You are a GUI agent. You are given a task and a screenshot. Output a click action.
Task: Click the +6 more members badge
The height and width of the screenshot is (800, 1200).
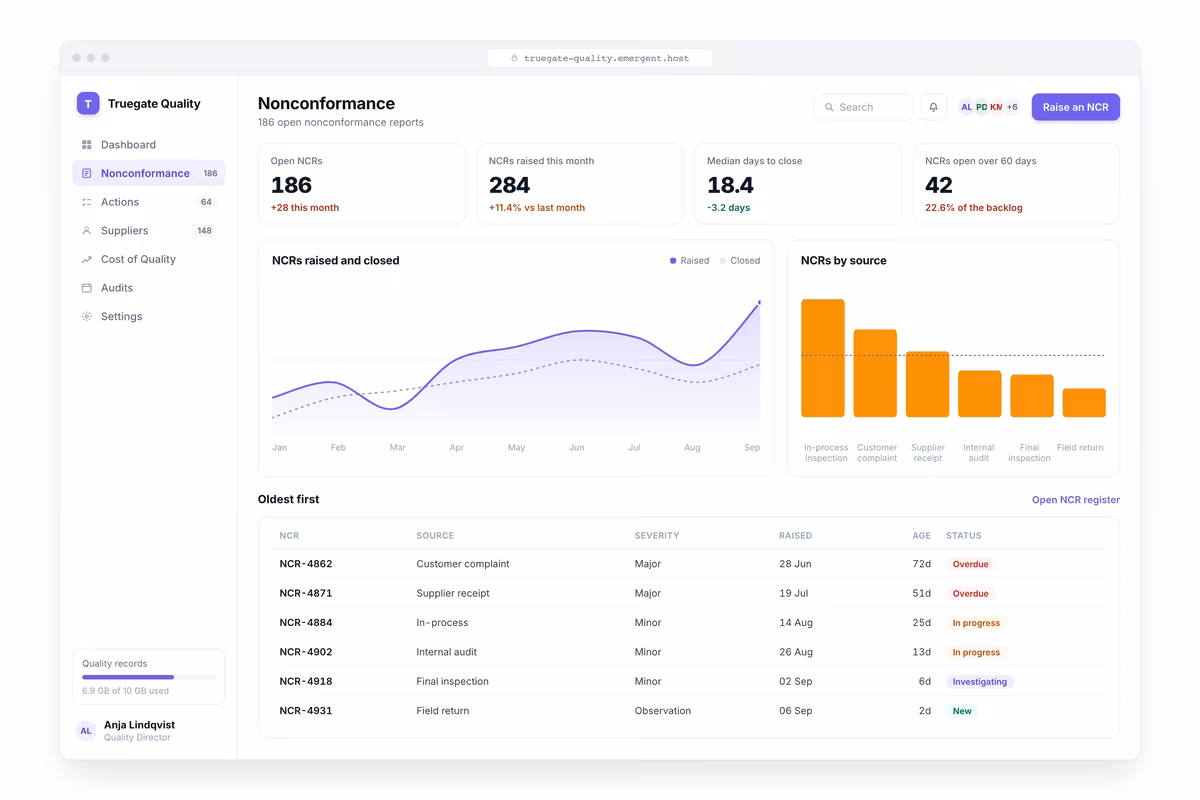[1012, 107]
